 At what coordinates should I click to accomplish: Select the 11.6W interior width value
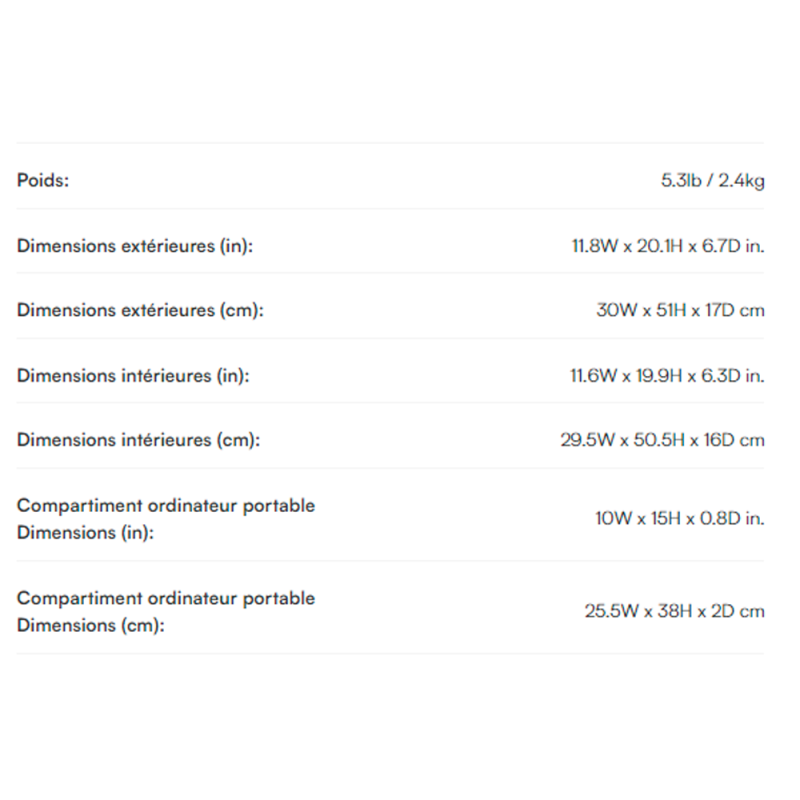point(593,376)
